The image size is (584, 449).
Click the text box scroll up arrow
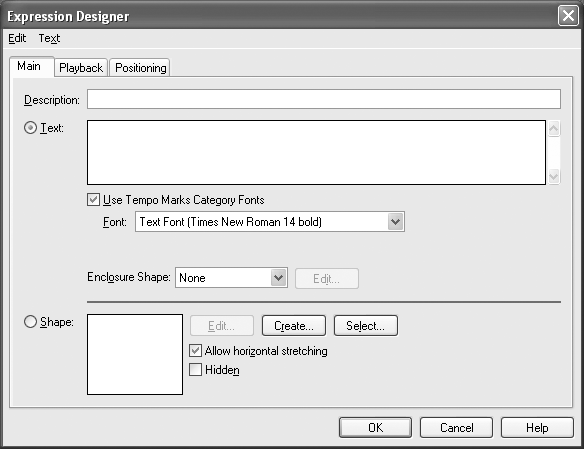(554, 129)
